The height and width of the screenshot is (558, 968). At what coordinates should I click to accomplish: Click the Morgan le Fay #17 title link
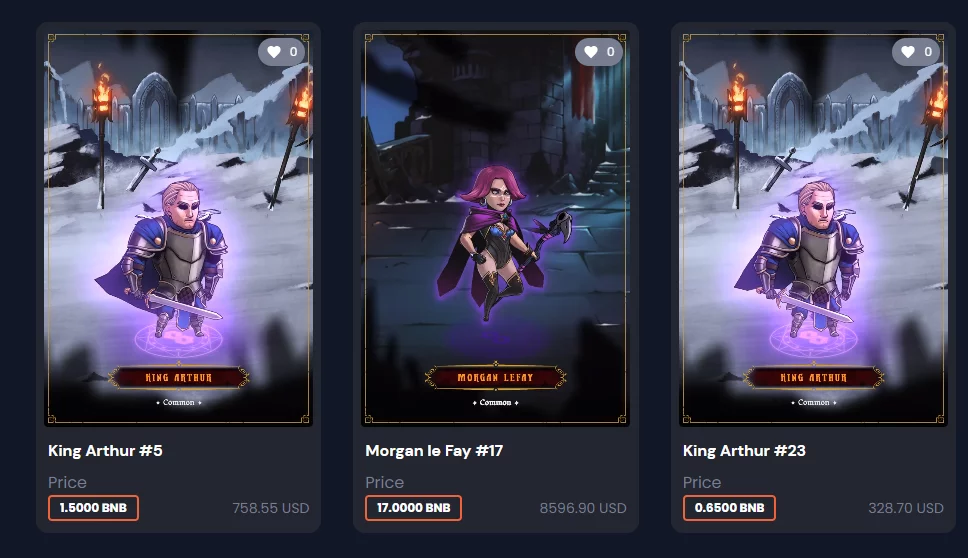pyautogui.click(x=434, y=451)
